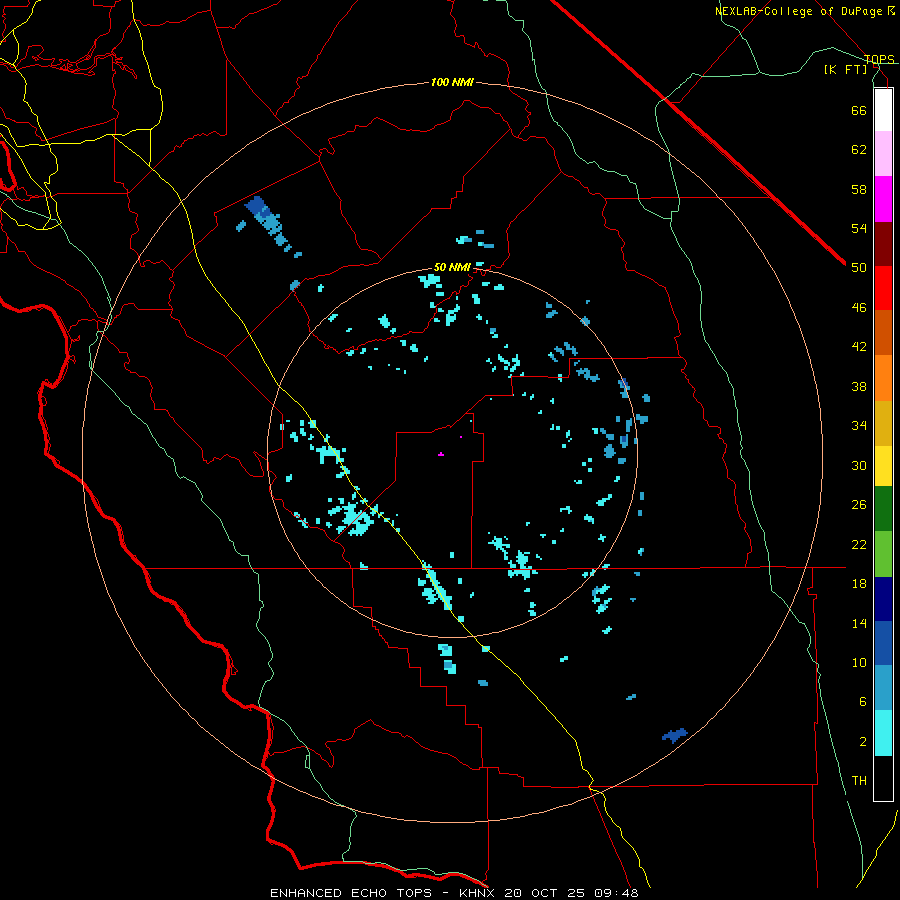Click the larger magenta echo near the radar center
This screenshot has width=900, height=900.
pyautogui.click(x=441, y=454)
